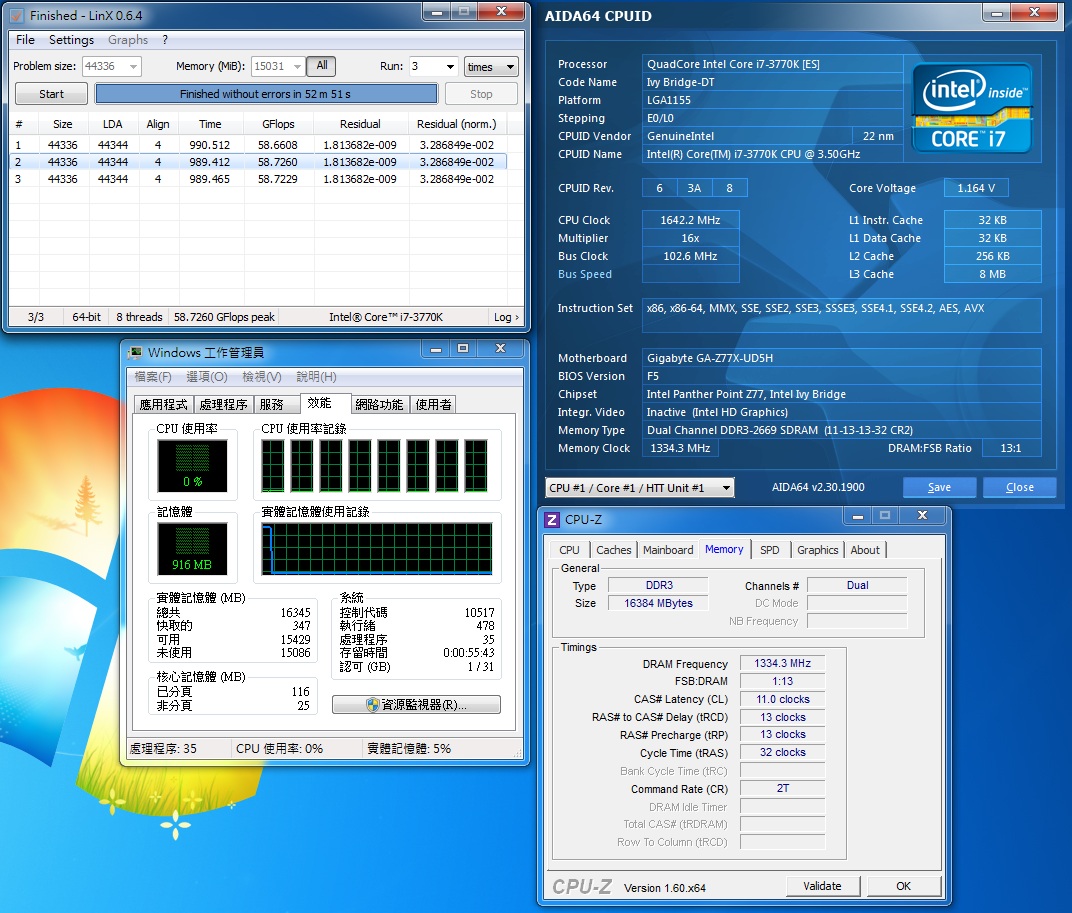Open the Problem size dropdown in LinX
The height and width of the screenshot is (913, 1072).
(133, 66)
